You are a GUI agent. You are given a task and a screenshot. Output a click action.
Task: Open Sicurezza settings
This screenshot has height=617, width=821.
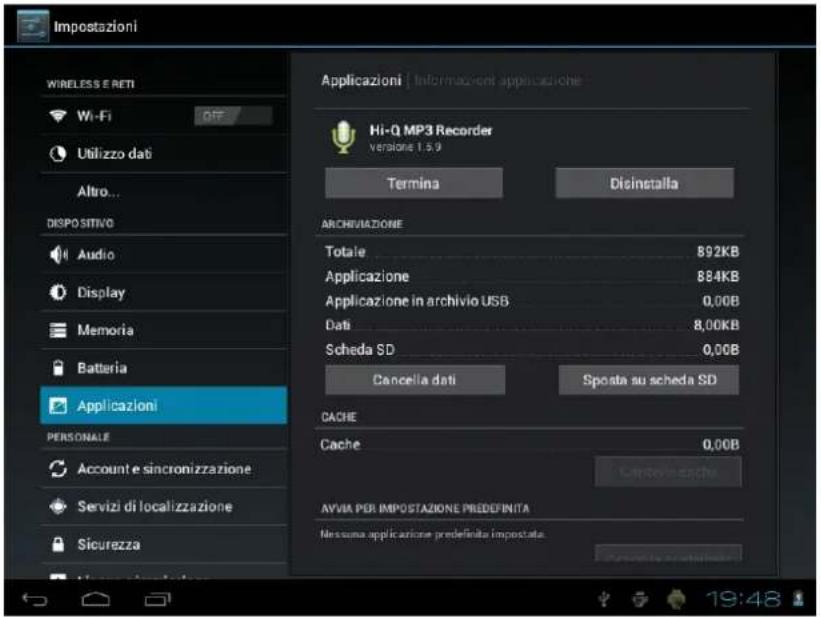[164, 544]
